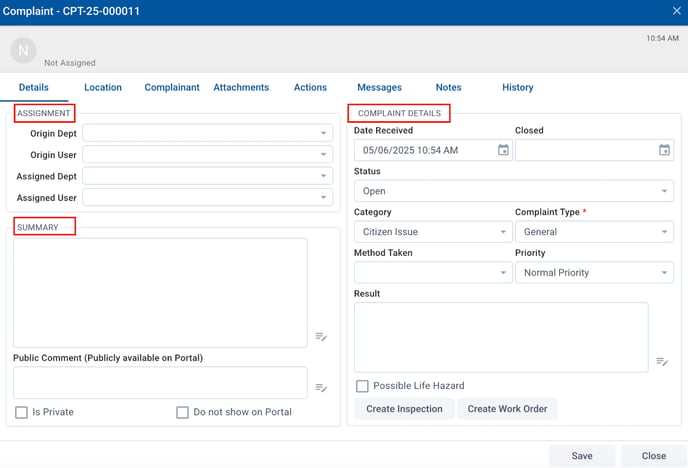Enable the Is Private checkbox
Screen dimensions: 688x468
coord(21,412)
